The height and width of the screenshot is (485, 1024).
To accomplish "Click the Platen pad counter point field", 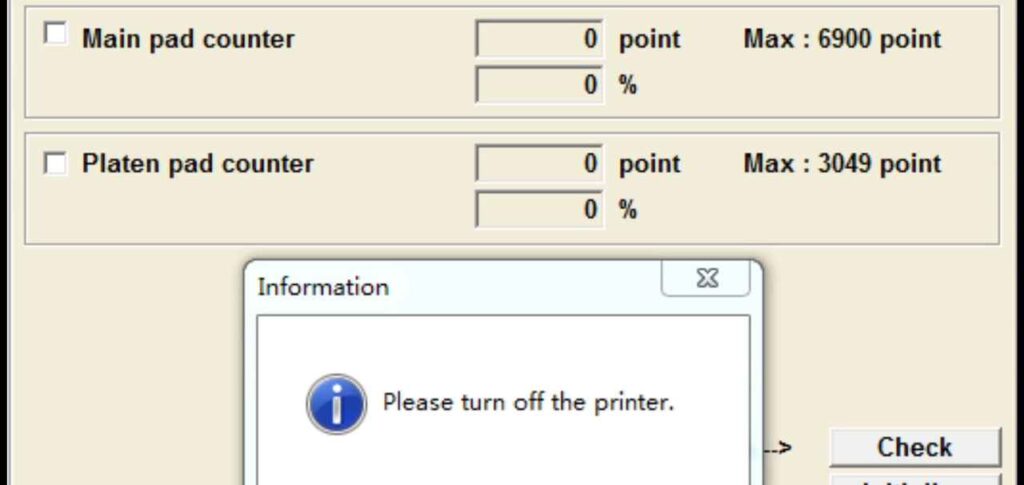I will [x=540, y=164].
